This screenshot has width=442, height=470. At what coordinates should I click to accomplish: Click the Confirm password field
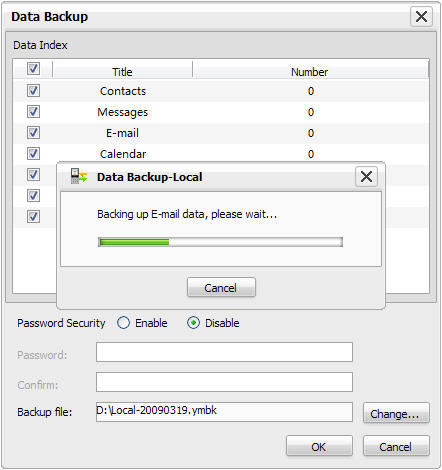coord(224,382)
